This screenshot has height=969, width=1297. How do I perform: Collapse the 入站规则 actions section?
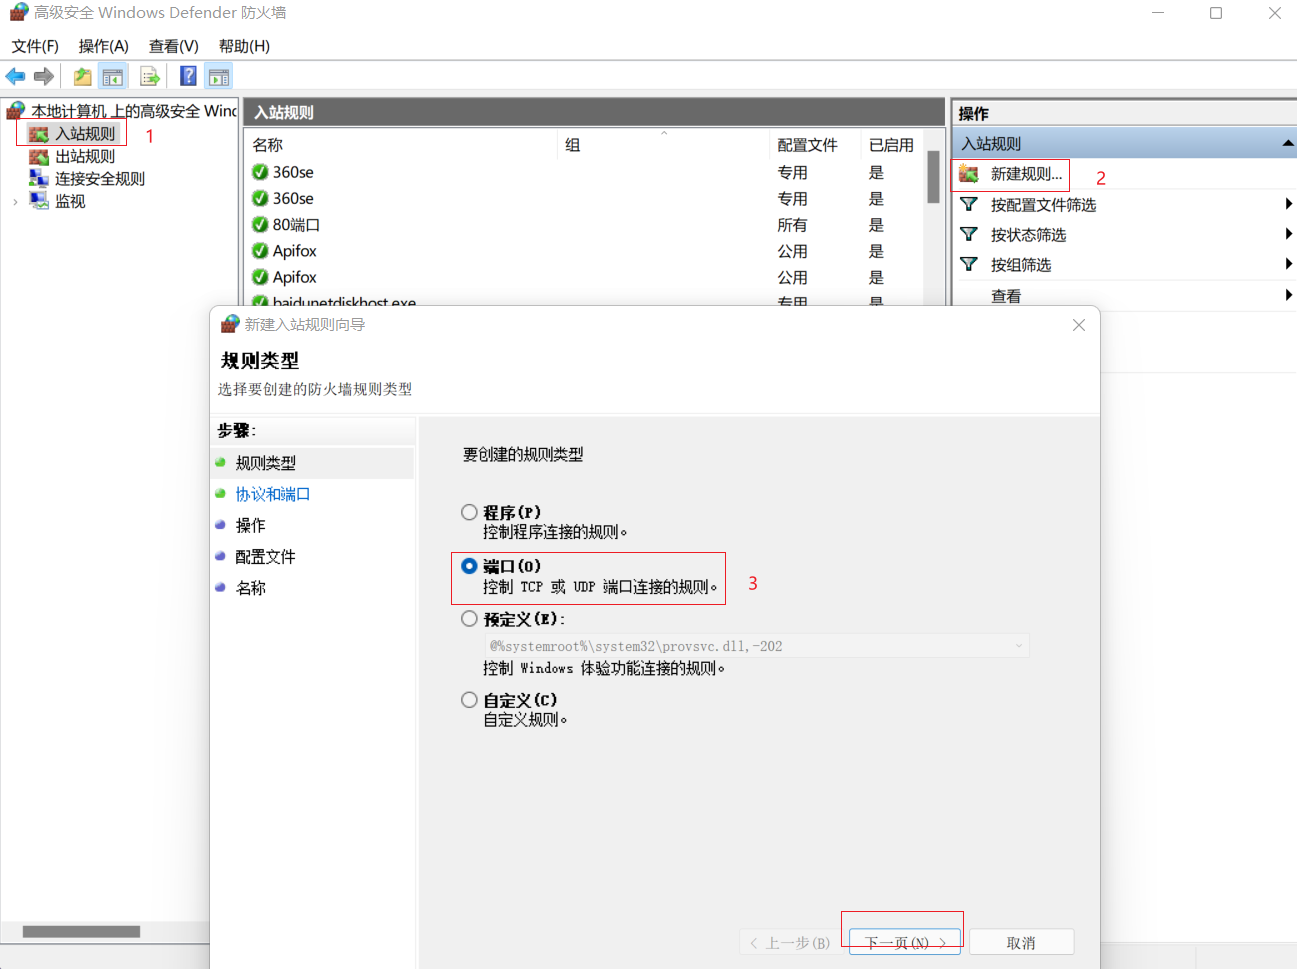(x=1288, y=144)
